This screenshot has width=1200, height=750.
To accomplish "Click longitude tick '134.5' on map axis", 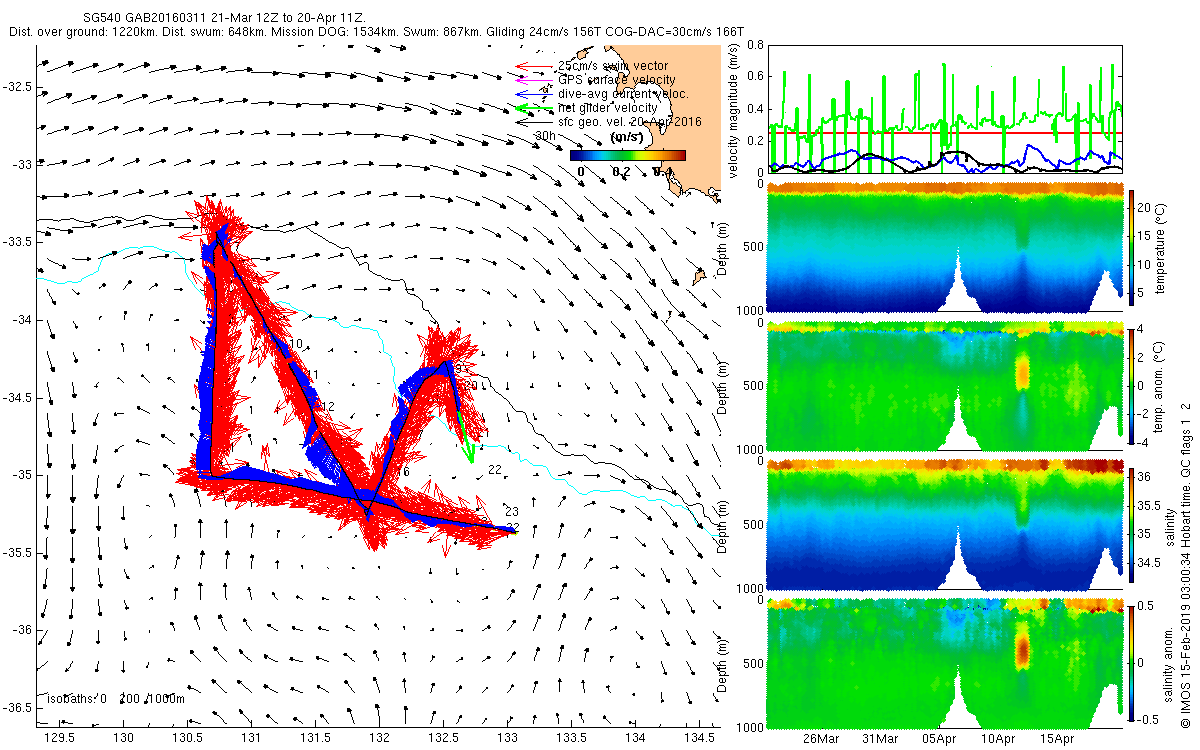I will [699, 738].
